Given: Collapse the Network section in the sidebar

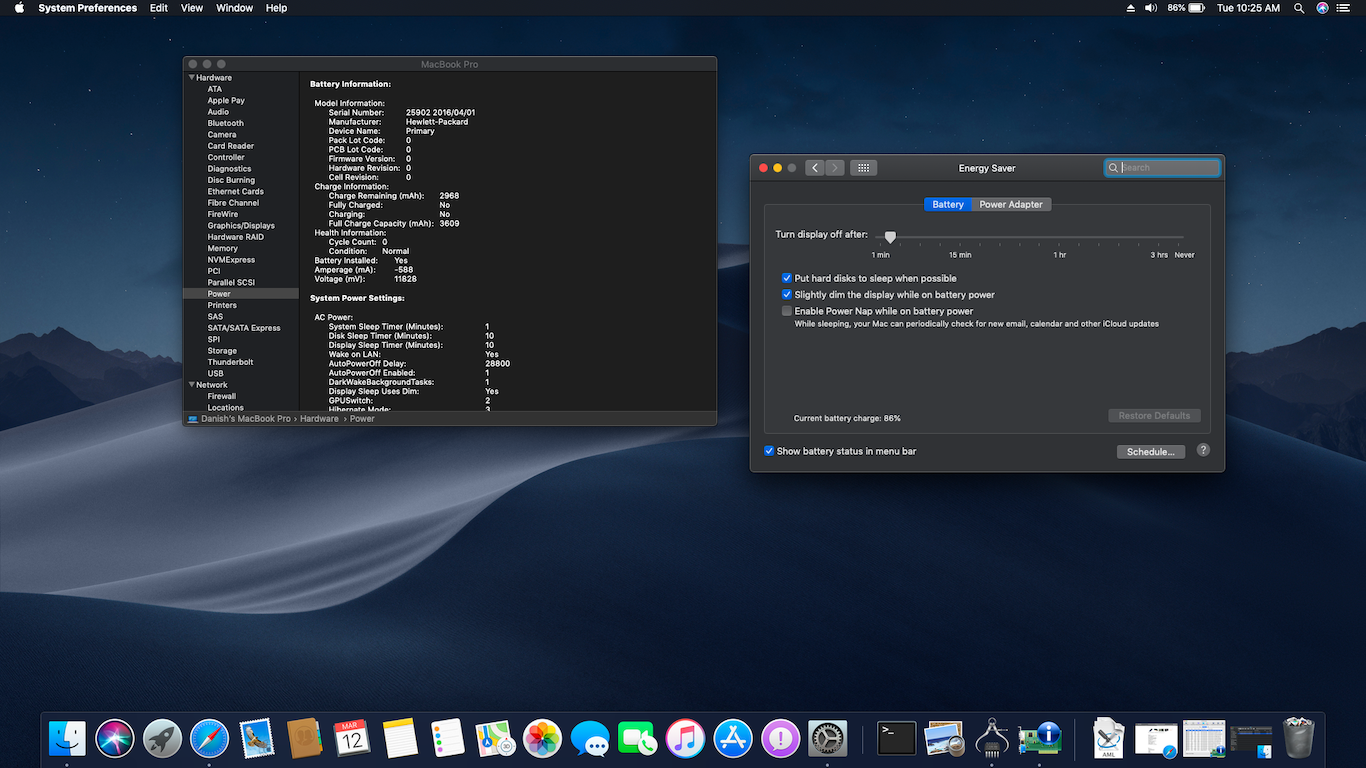Looking at the screenshot, I should [x=191, y=385].
